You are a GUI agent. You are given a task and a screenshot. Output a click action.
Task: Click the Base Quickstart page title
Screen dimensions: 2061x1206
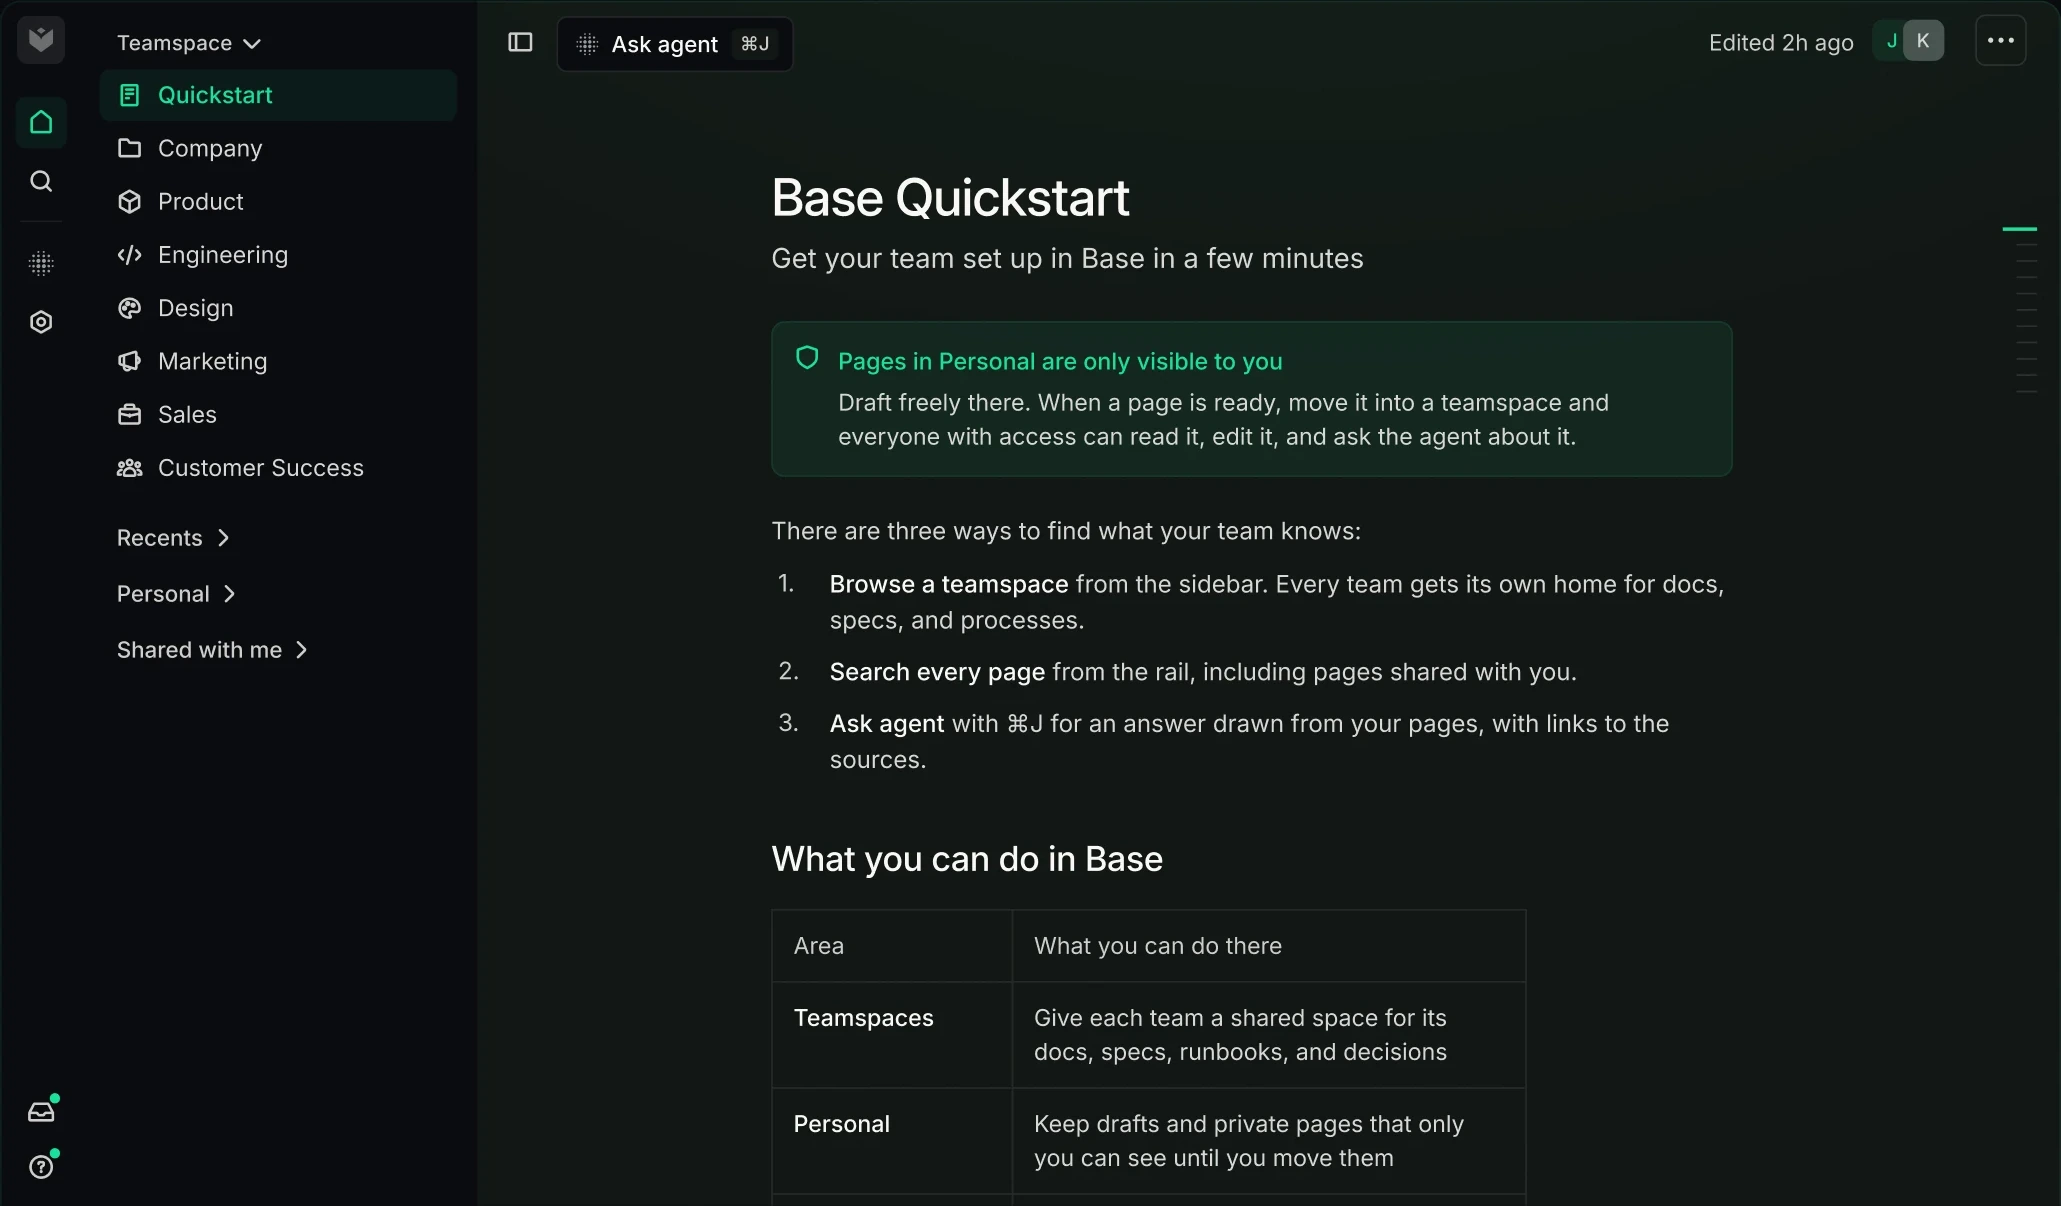pyautogui.click(x=950, y=197)
